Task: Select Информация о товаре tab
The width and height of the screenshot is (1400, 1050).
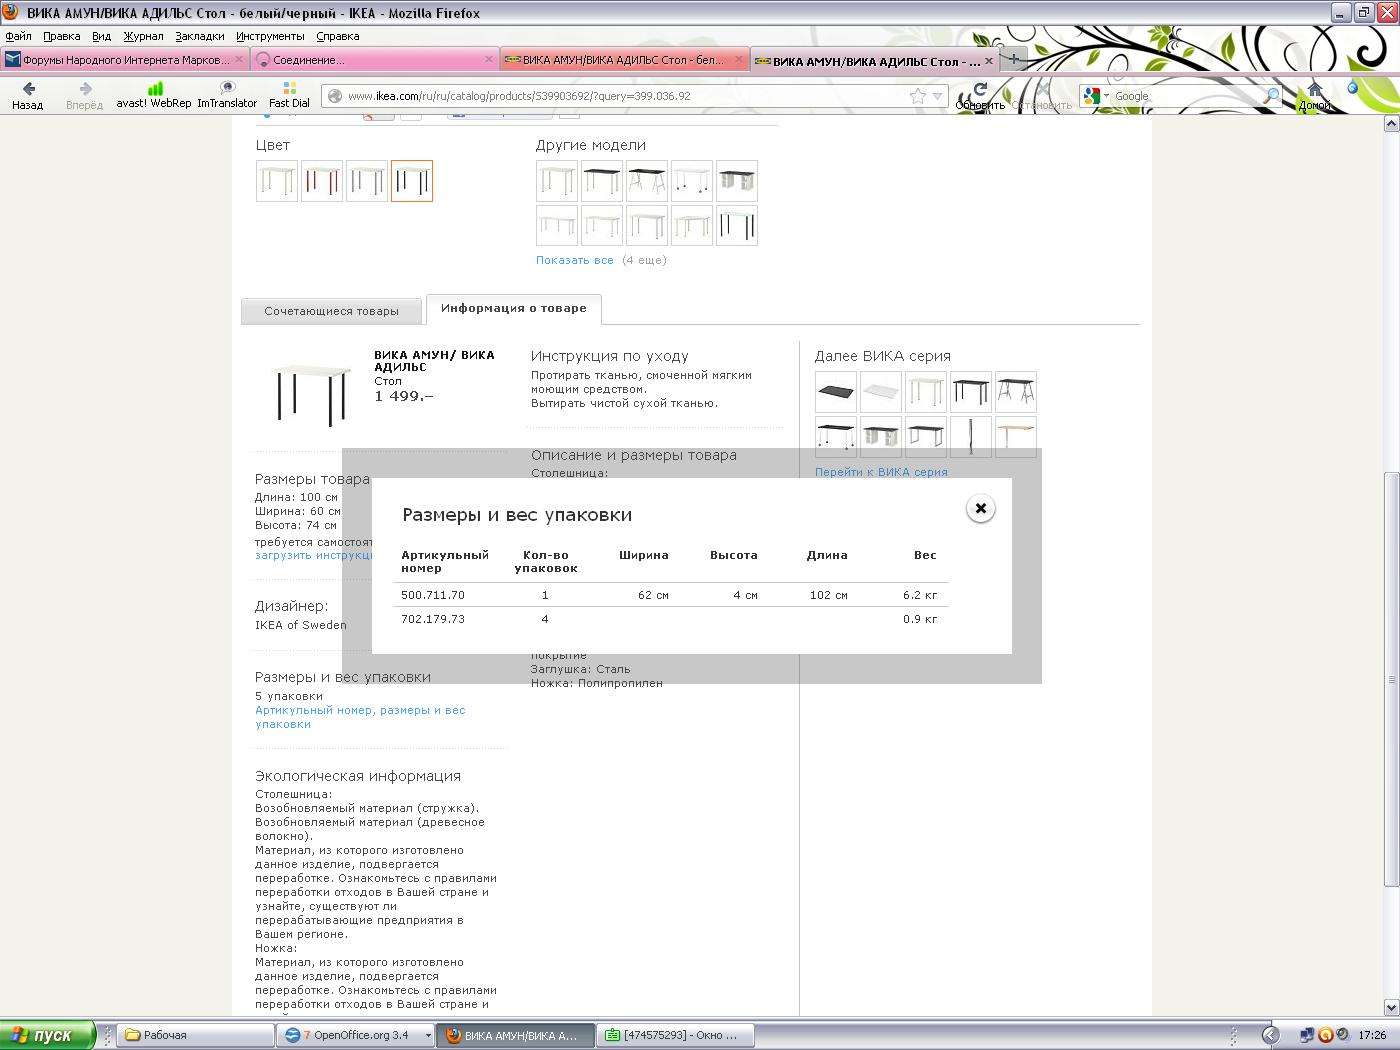Action: [513, 308]
